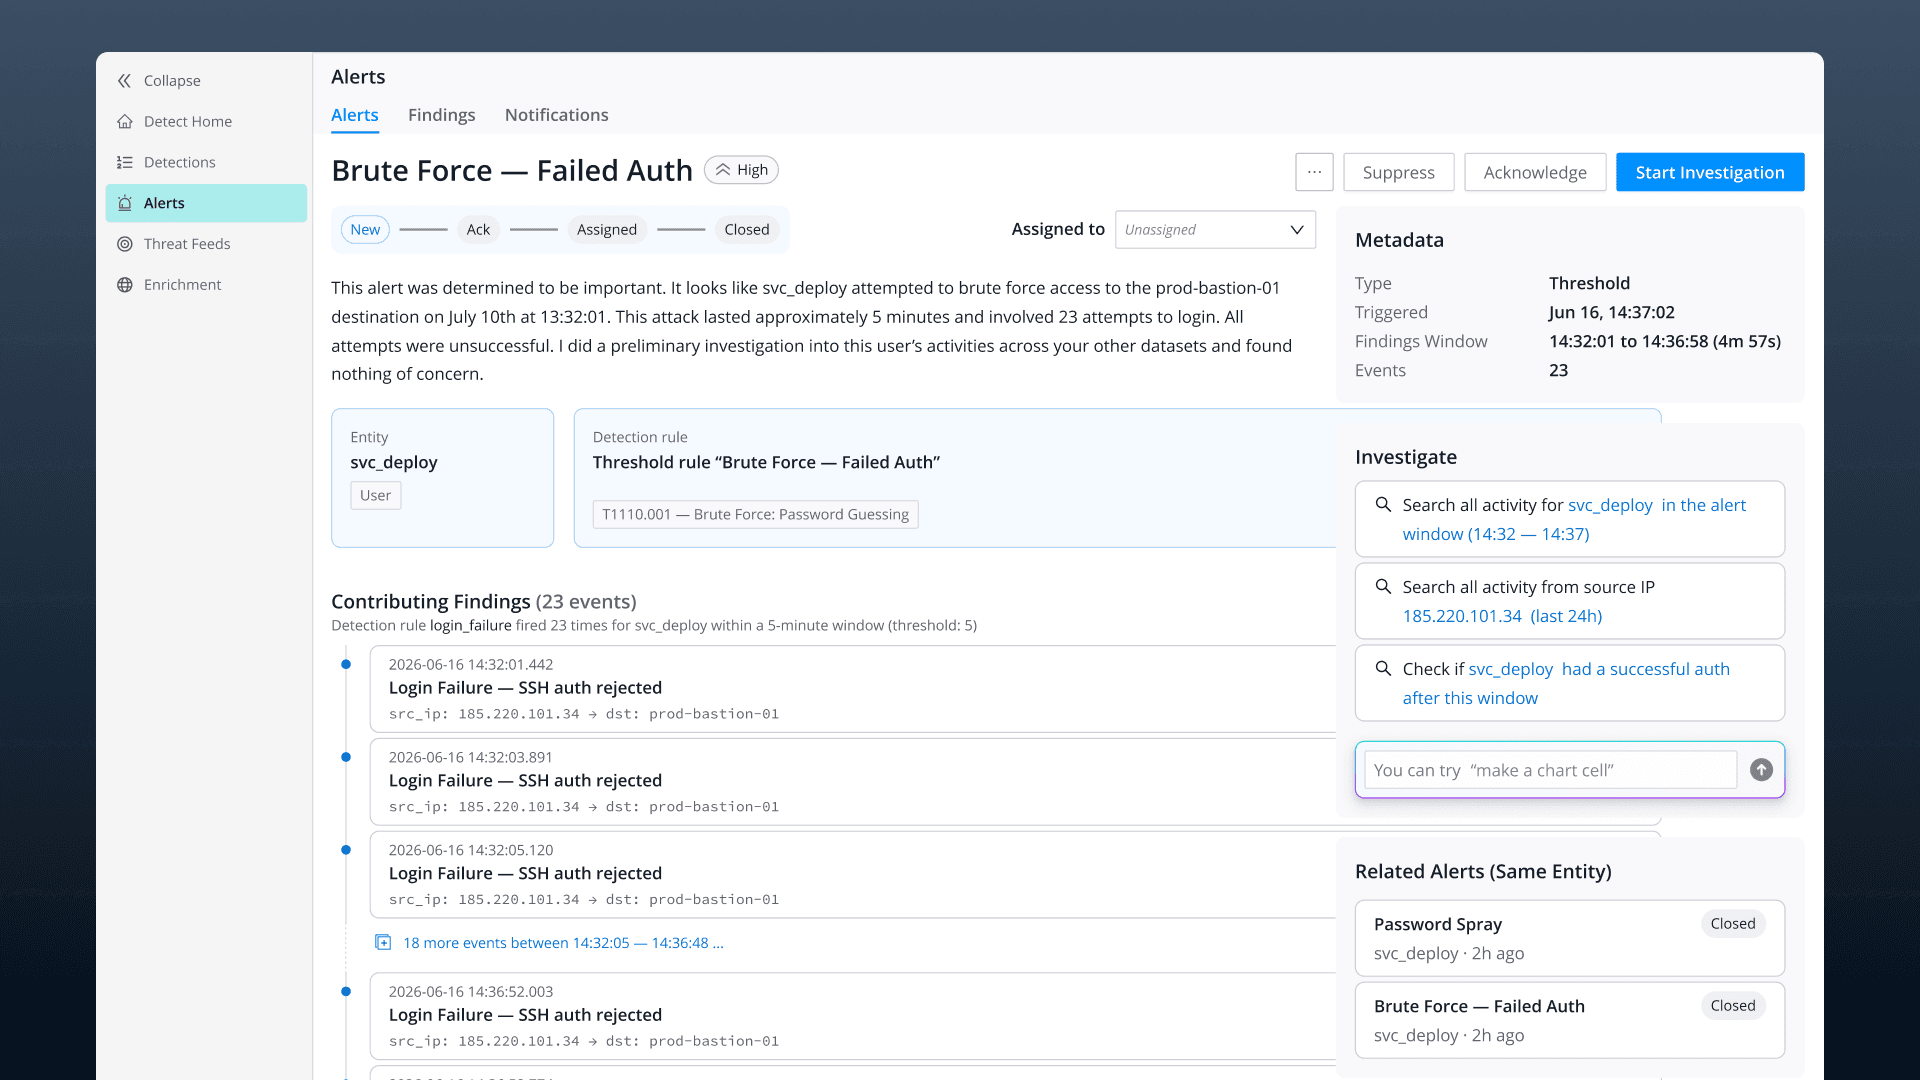Click the Collapse double-chevron icon
The height and width of the screenshot is (1080, 1920).
124,81
